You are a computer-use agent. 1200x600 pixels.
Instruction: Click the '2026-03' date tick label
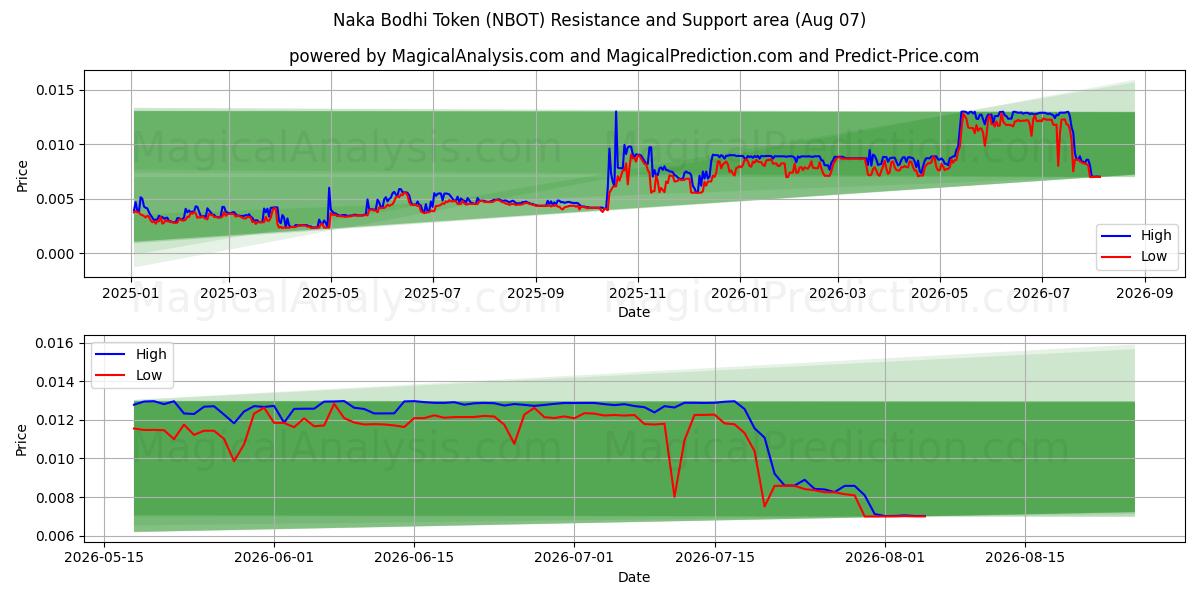pyautogui.click(x=838, y=293)
